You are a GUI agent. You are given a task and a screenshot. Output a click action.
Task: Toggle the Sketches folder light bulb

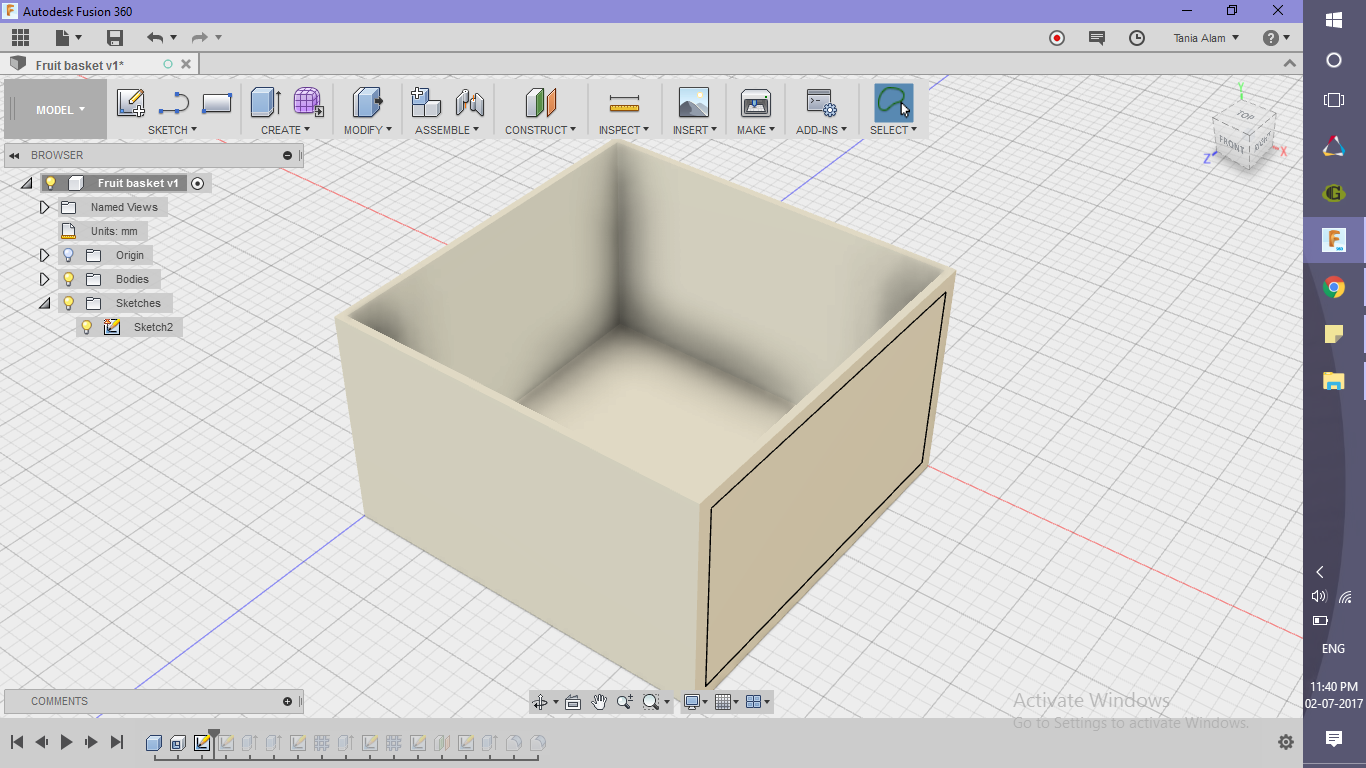69,303
